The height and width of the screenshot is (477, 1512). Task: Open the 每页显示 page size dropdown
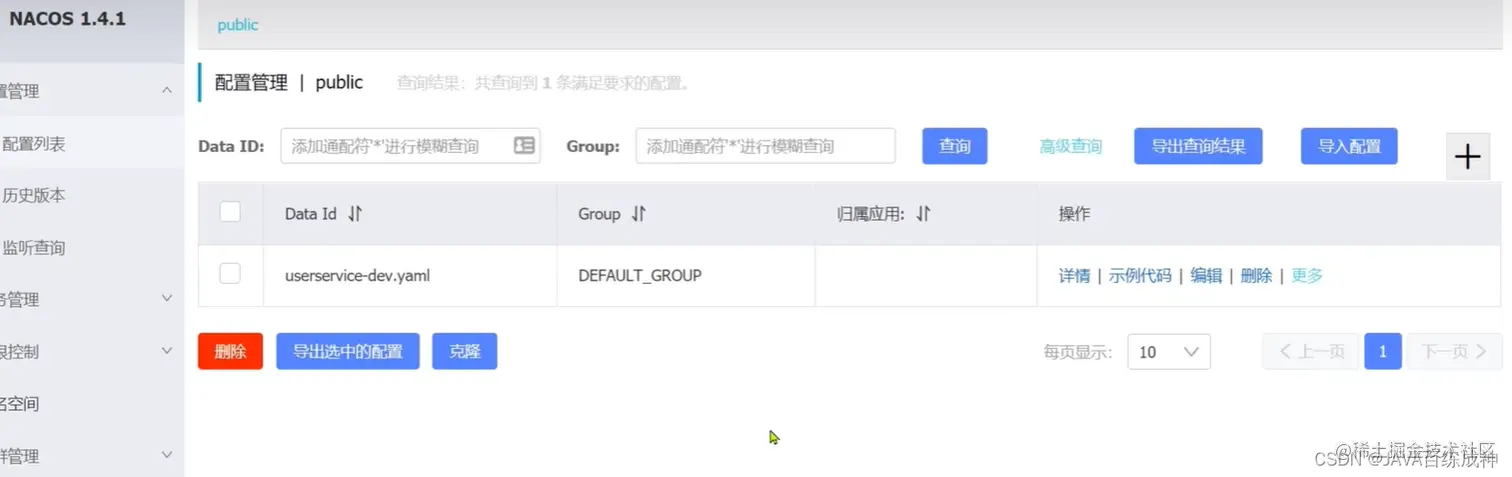click(x=1169, y=352)
